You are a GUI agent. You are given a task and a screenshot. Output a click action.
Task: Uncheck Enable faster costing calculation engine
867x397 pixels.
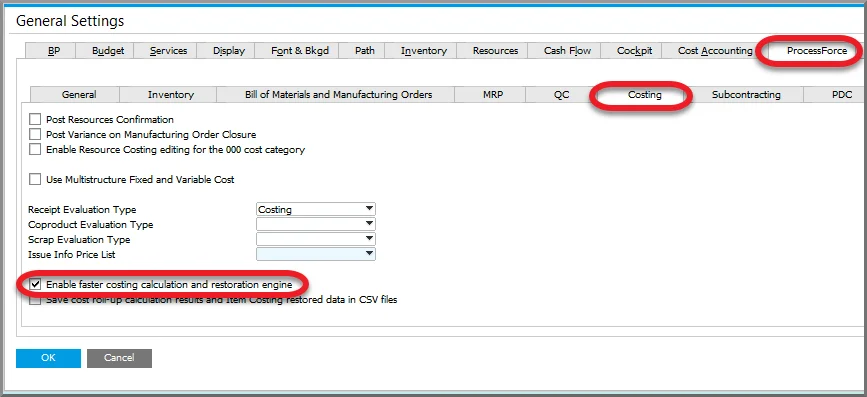(x=35, y=285)
